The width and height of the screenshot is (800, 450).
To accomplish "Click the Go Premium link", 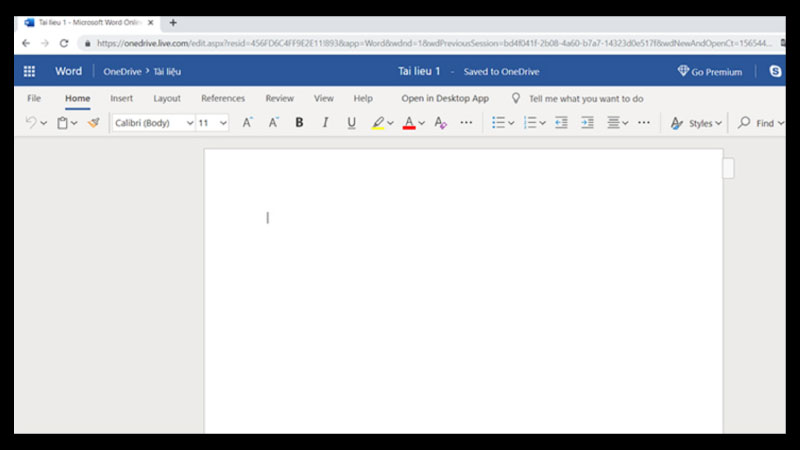I will [x=710, y=72].
